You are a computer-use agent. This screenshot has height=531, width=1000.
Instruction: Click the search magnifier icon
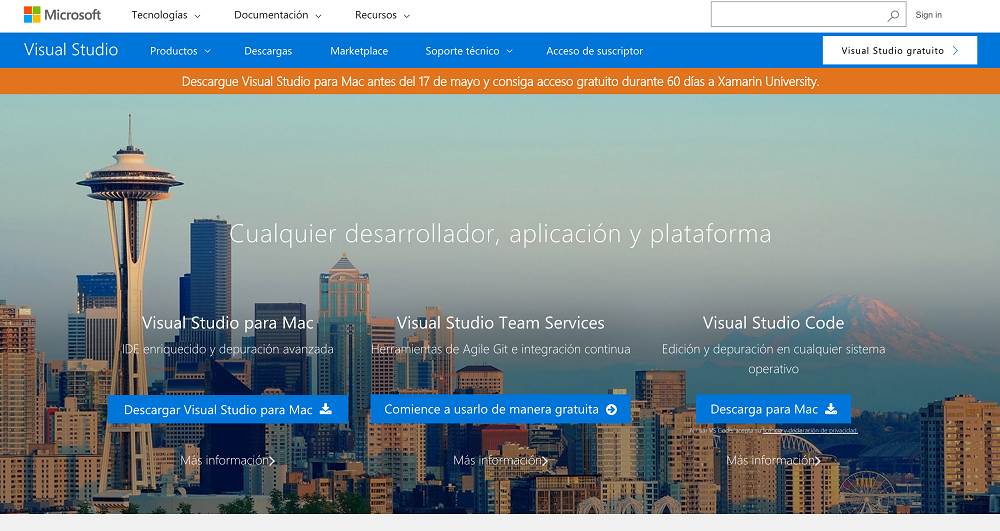(893, 15)
